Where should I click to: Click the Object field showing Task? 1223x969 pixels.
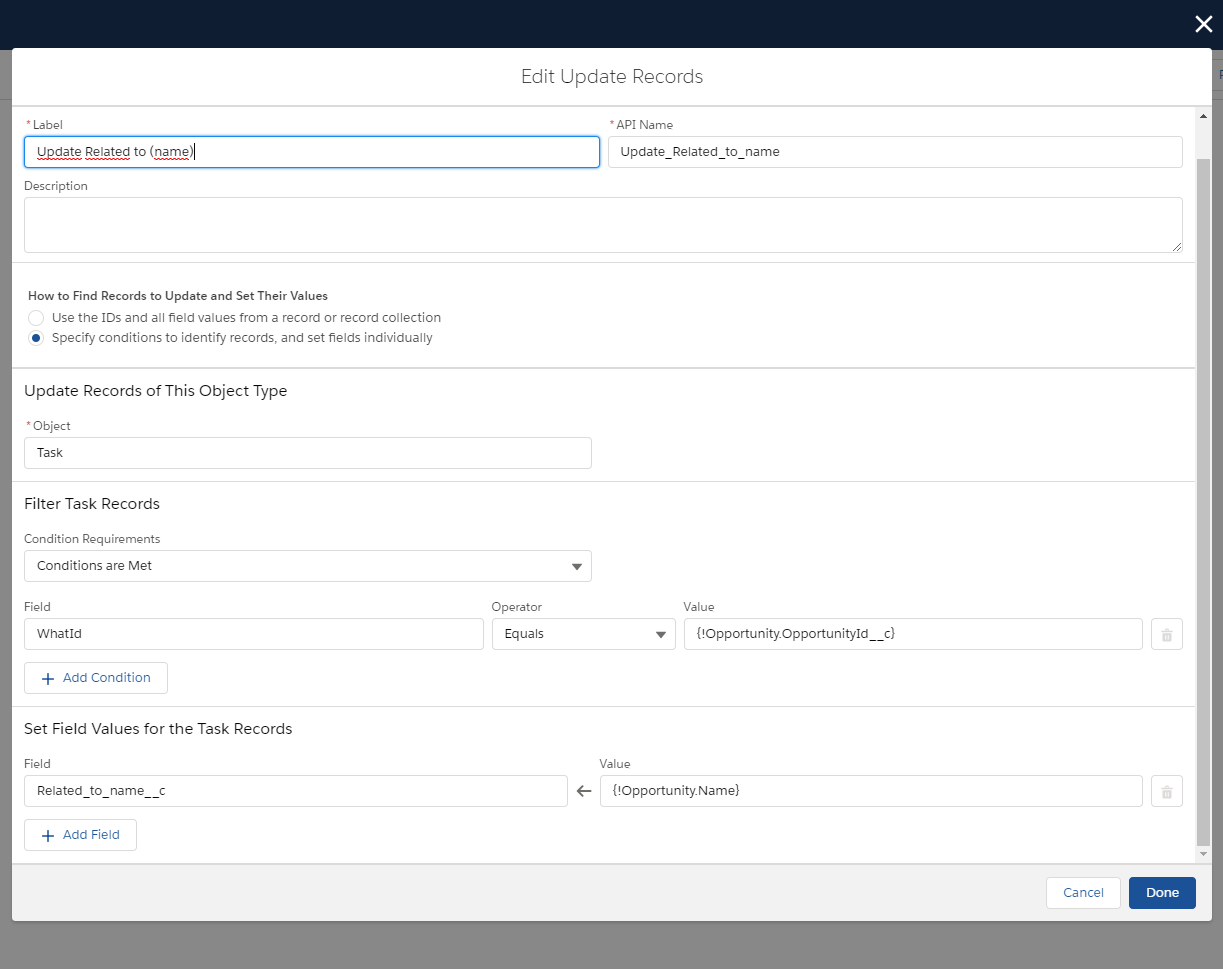(x=307, y=453)
